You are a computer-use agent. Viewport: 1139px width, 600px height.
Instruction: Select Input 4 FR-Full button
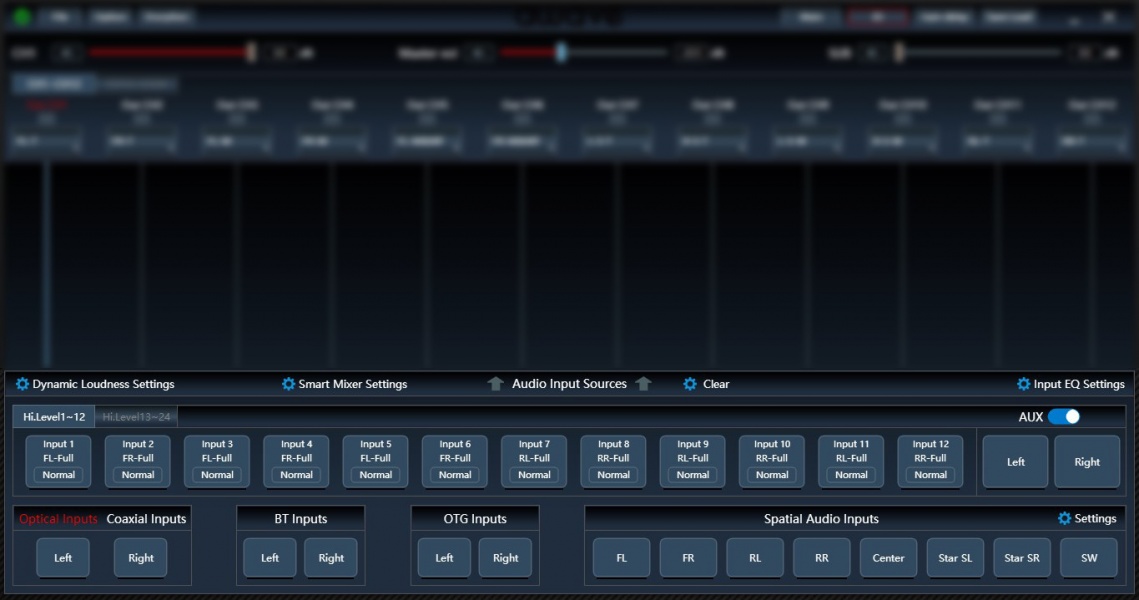296,461
